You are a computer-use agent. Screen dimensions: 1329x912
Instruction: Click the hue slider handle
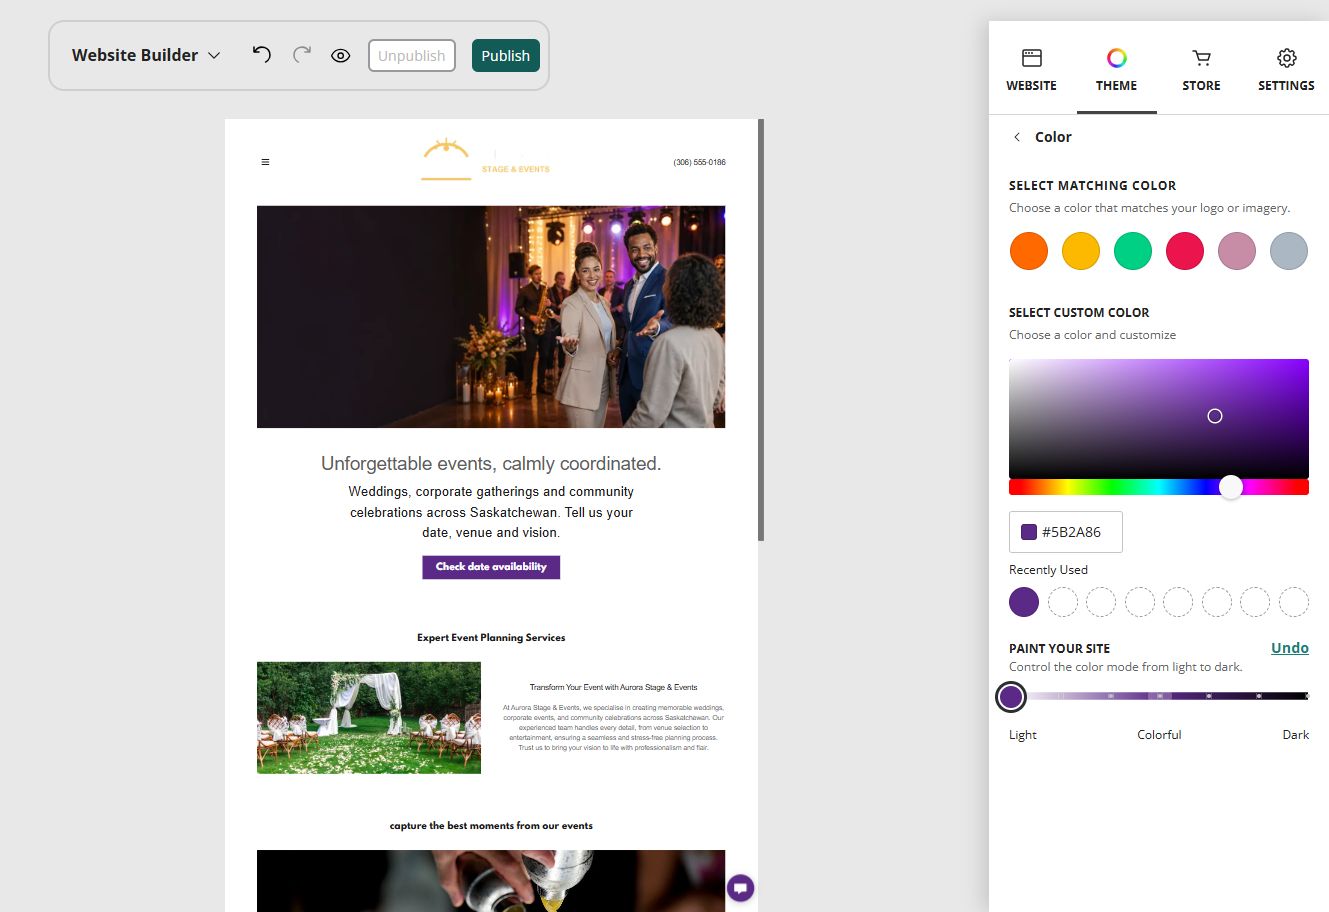1231,487
